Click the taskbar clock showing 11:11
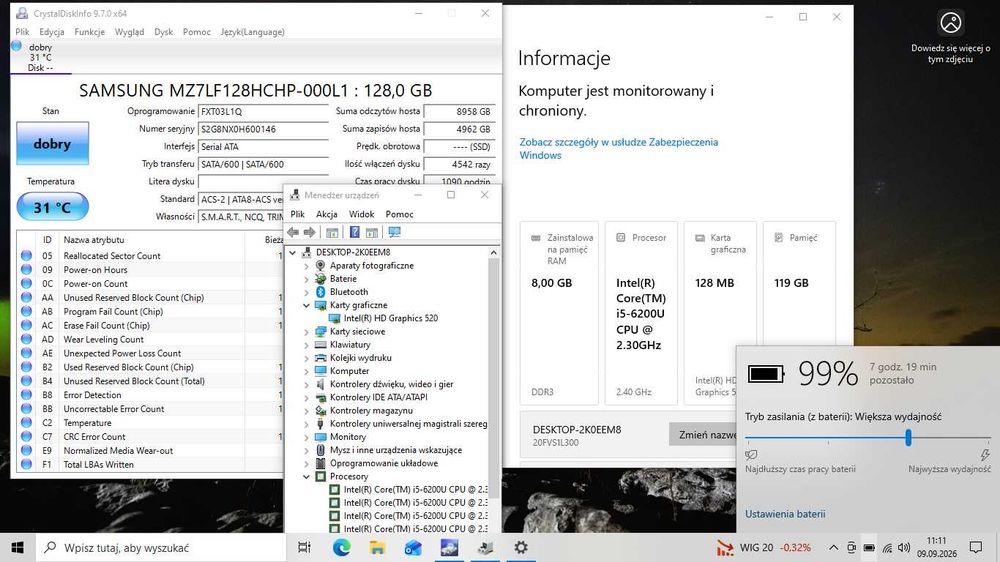The width and height of the screenshot is (1000, 562). [937, 547]
